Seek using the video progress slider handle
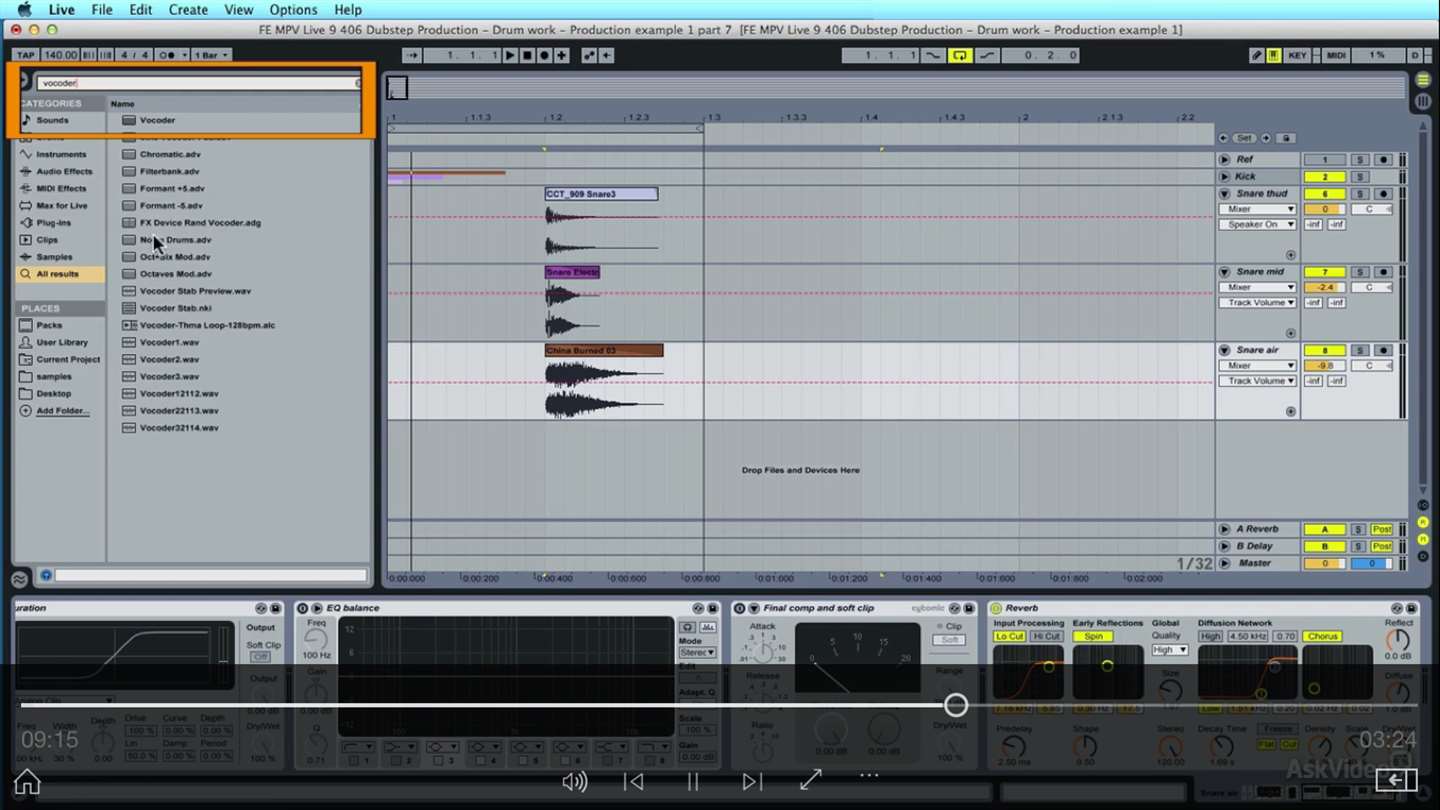The height and width of the screenshot is (810, 1440). click(956, 705)
